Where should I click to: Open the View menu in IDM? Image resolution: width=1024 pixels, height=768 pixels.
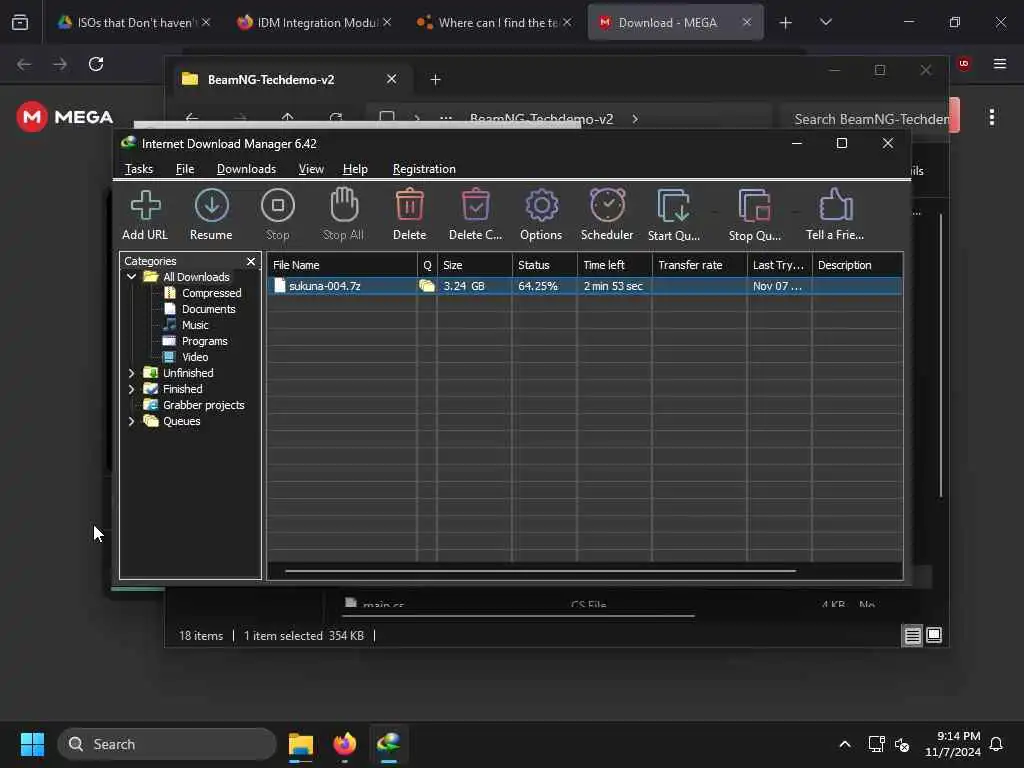311,169
